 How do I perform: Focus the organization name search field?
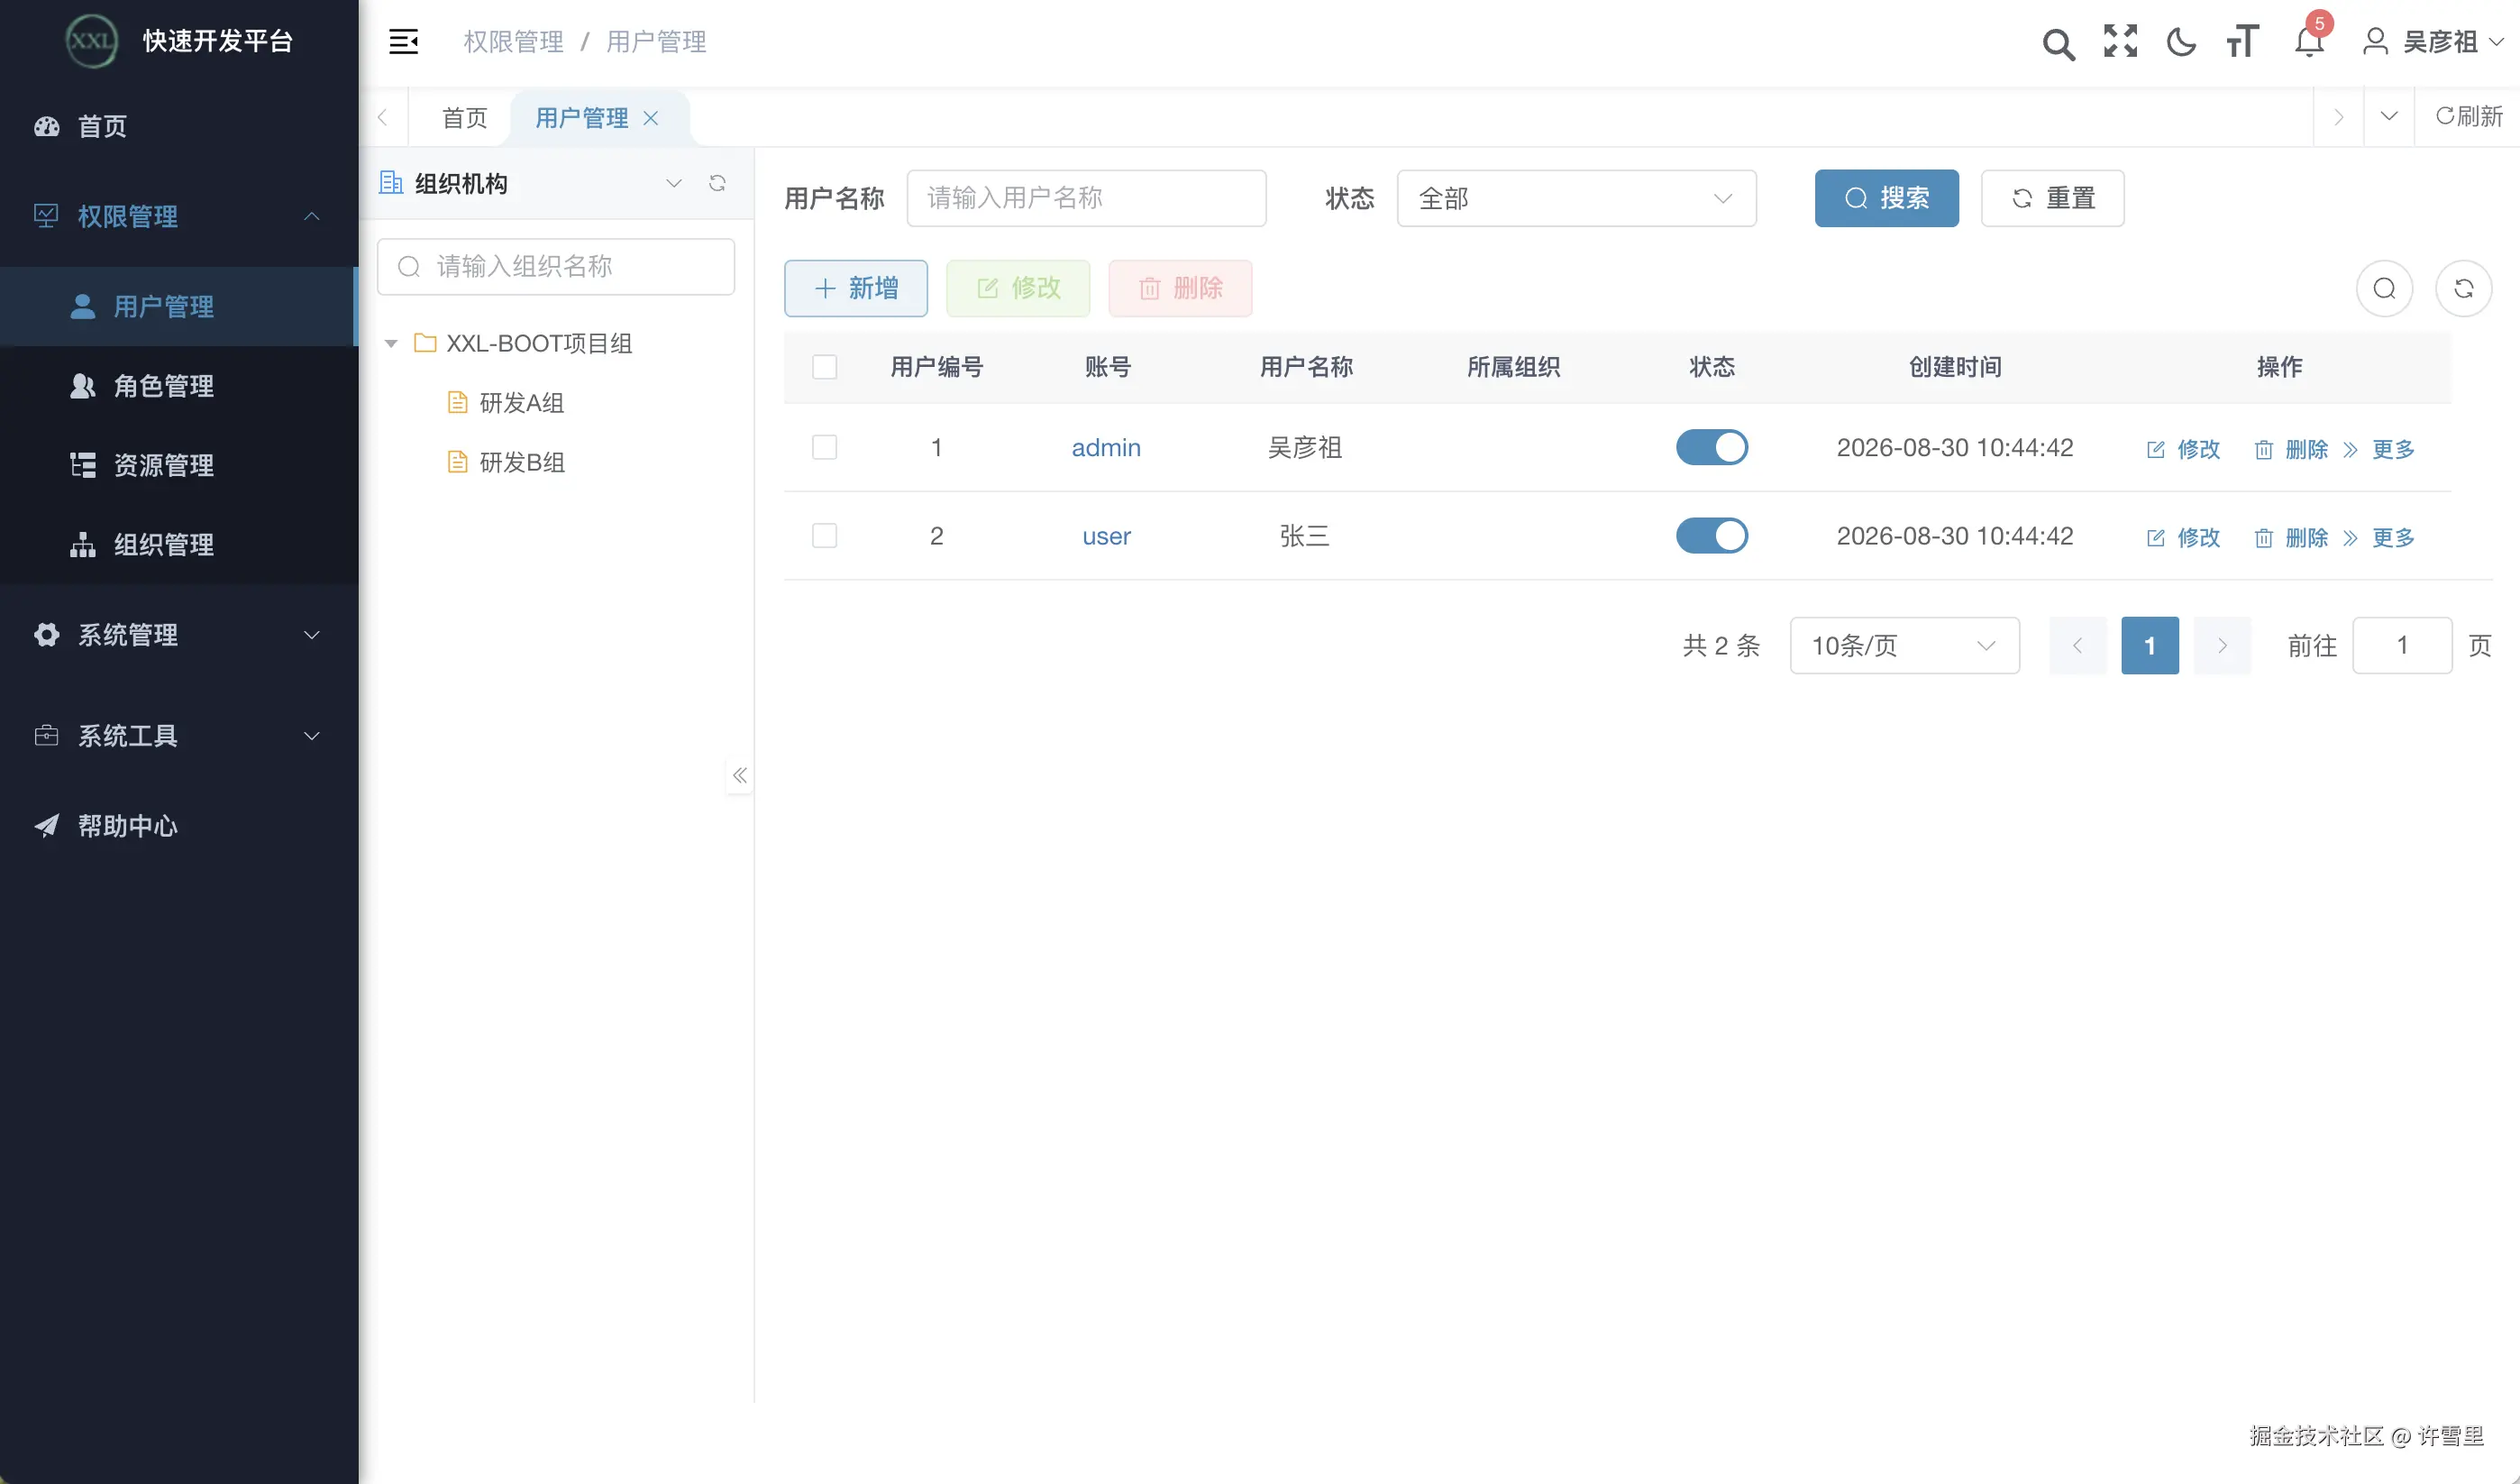pyautogui.click(x=555, y=266)
